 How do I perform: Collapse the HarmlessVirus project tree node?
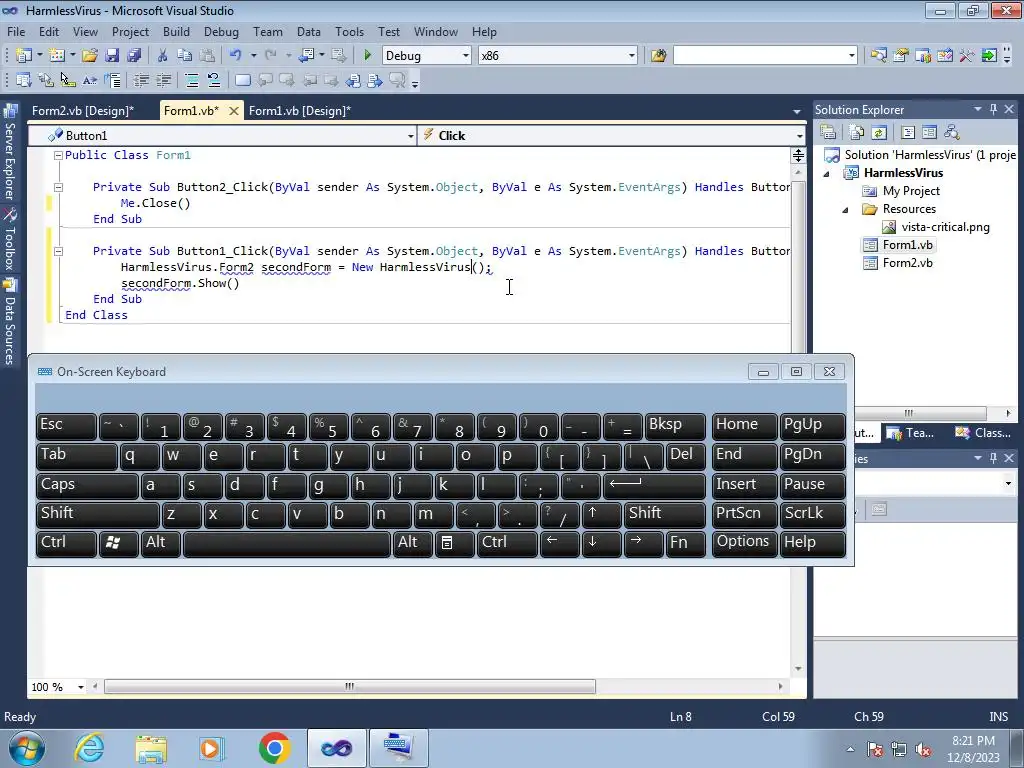(x=827, y=174)
